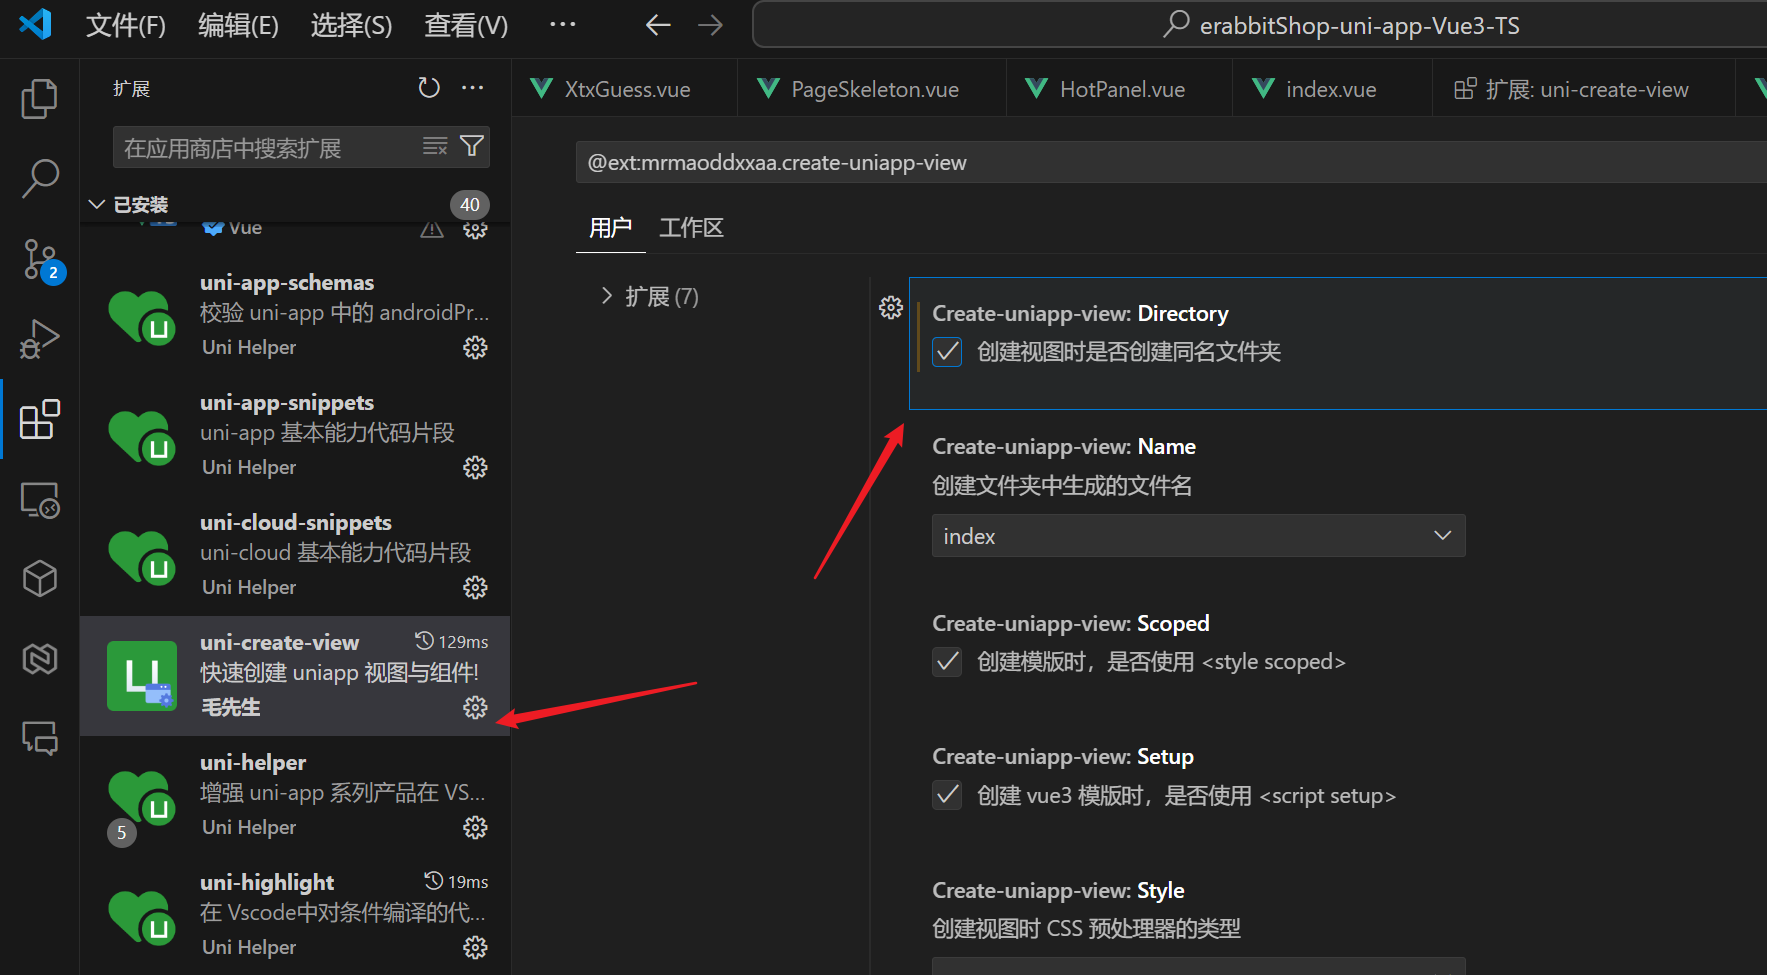Open manage gear for uni-cloud-snippets
The height and width of the screenshot is (975, 1767).
[475, 587]
